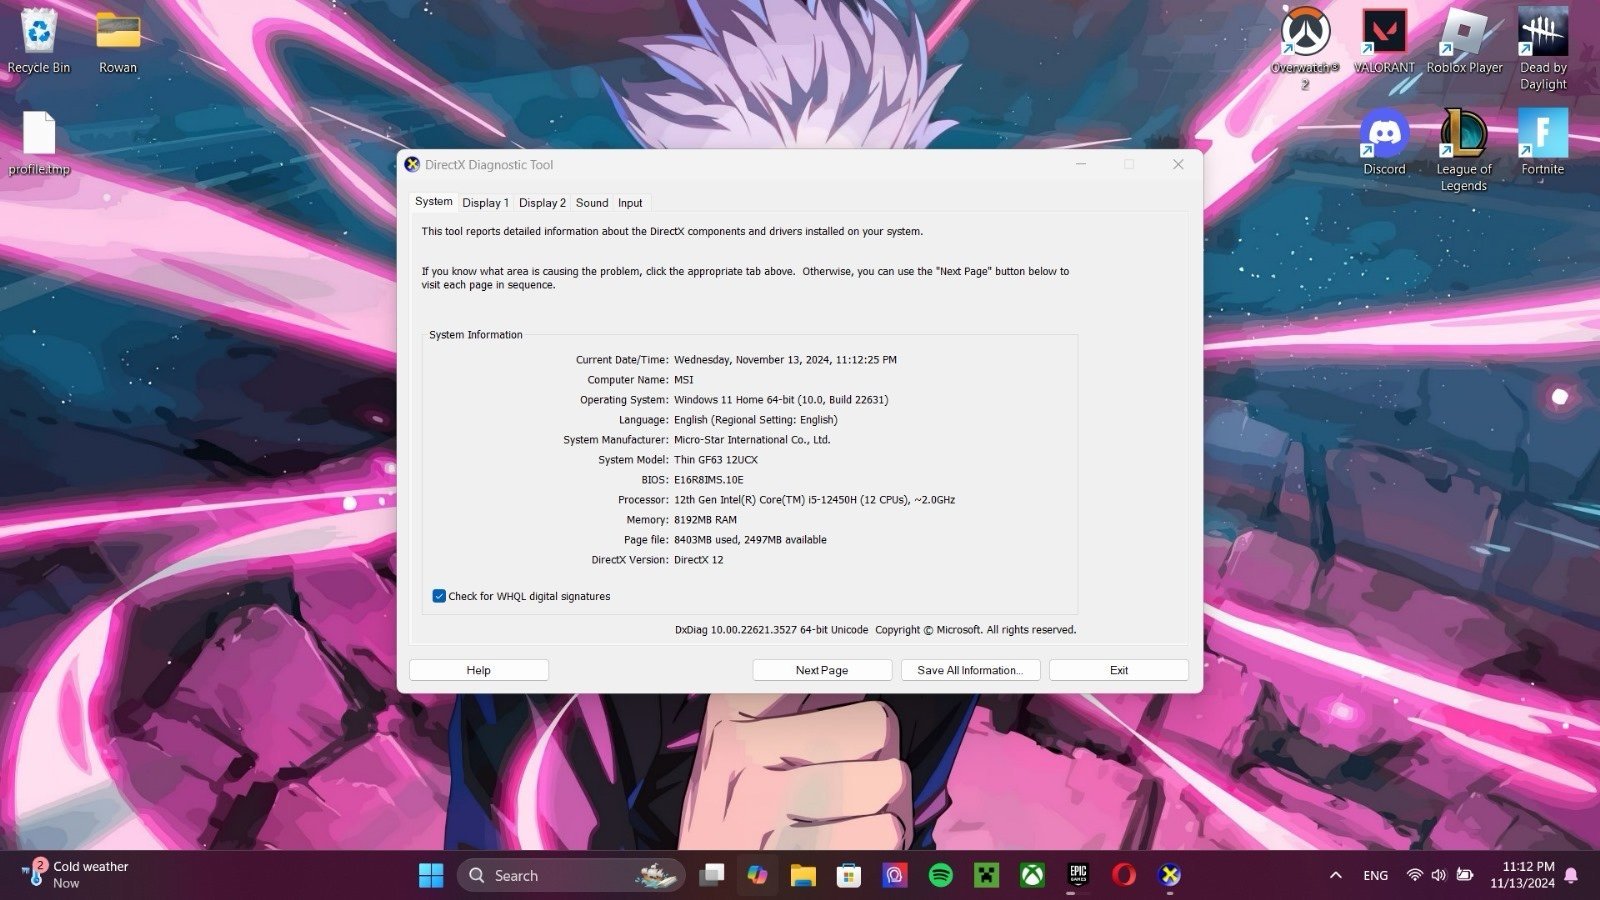Image resolution: width=1600 pixels, height=900 pixels.
Task: Switch to the Display 1 tab
Action: (x=485, y=202)
